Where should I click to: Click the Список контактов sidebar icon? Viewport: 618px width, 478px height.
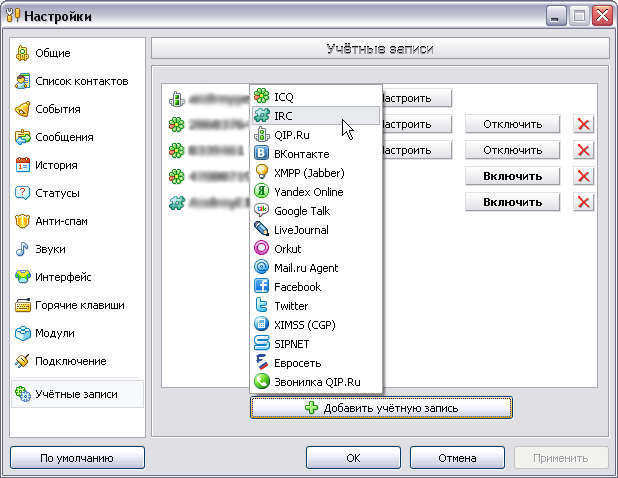[22, 81]
